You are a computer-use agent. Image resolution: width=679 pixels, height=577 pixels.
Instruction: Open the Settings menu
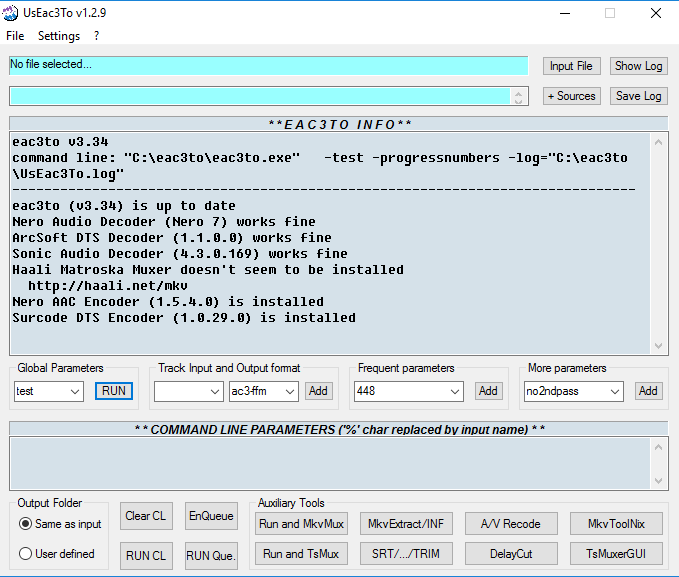coord(59,36)
